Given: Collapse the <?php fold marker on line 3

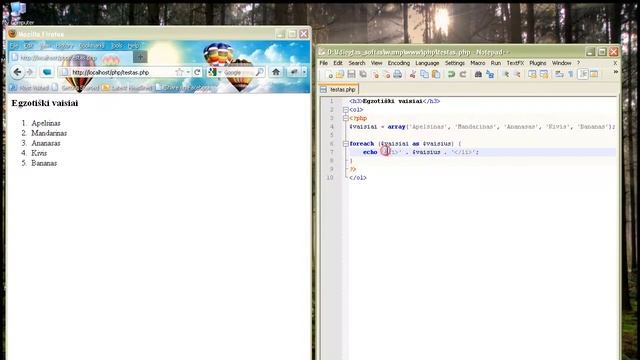Looking at the screenshot, I should 346,118.
